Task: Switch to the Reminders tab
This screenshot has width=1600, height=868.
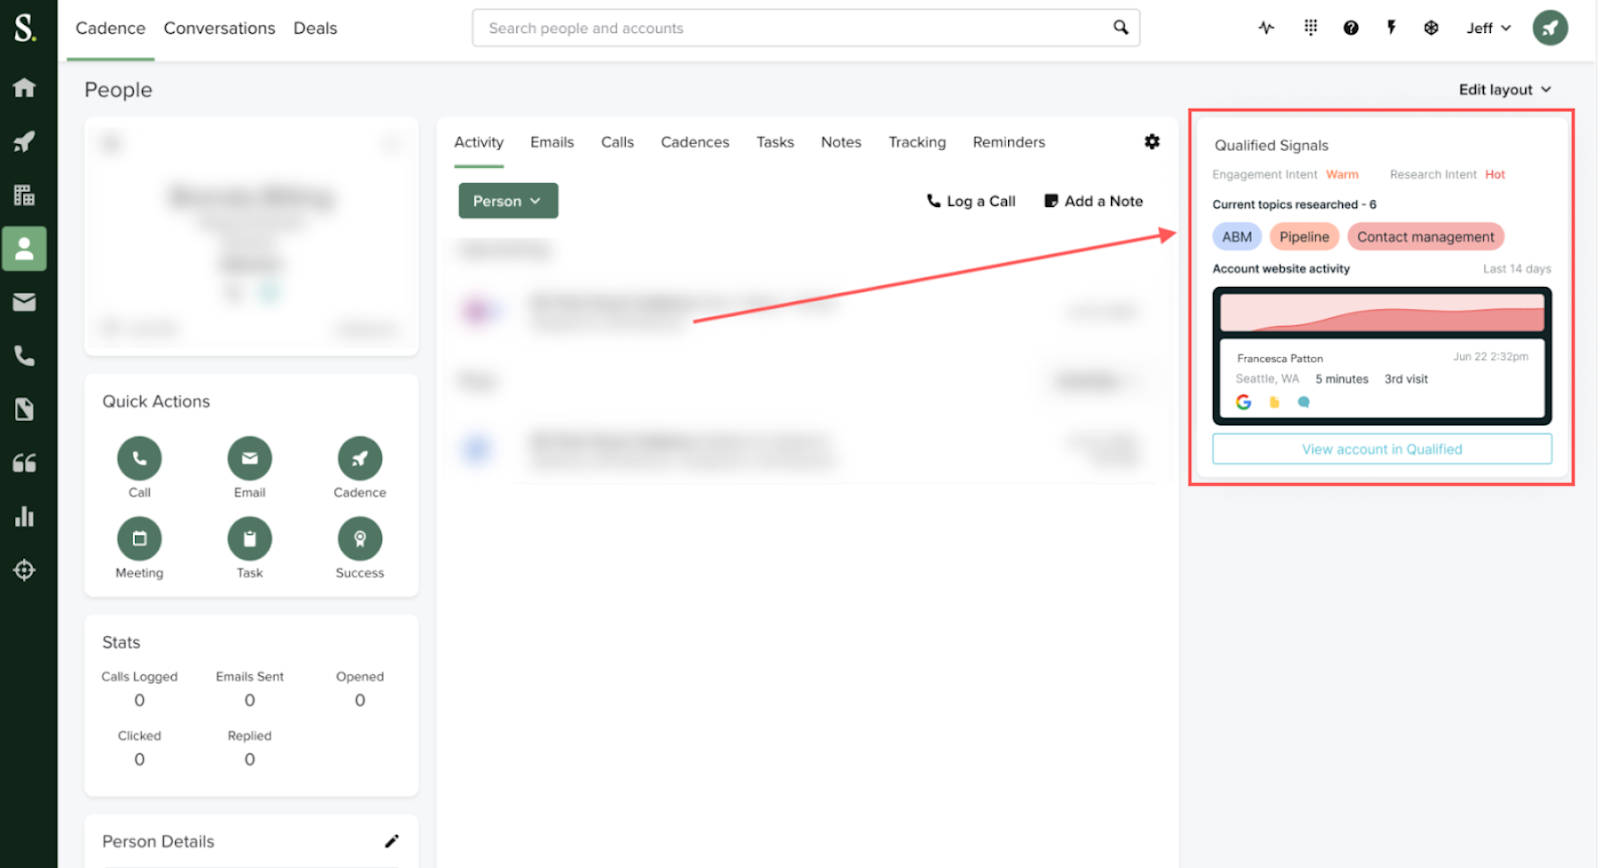Action: (1009, 142)
